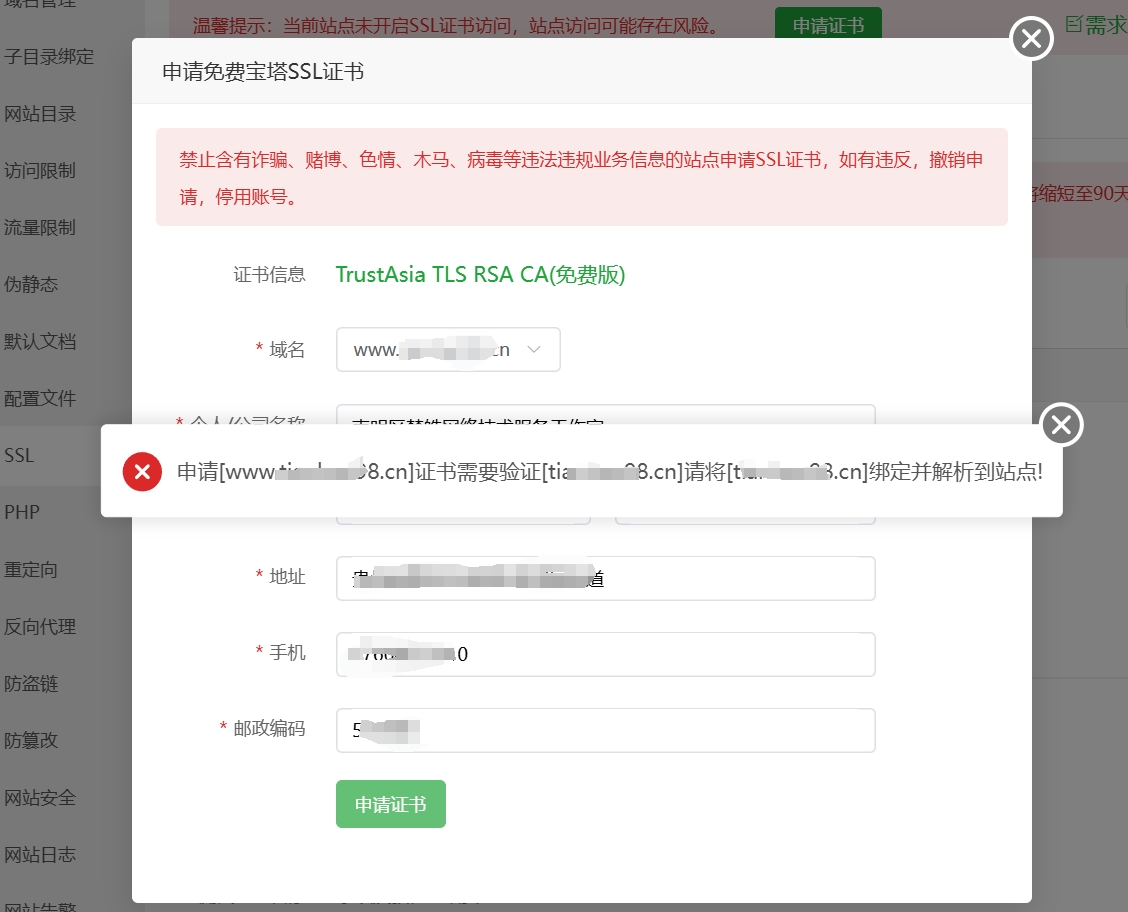Click the 个人/公司名称 input field

(x=605, y=415)
